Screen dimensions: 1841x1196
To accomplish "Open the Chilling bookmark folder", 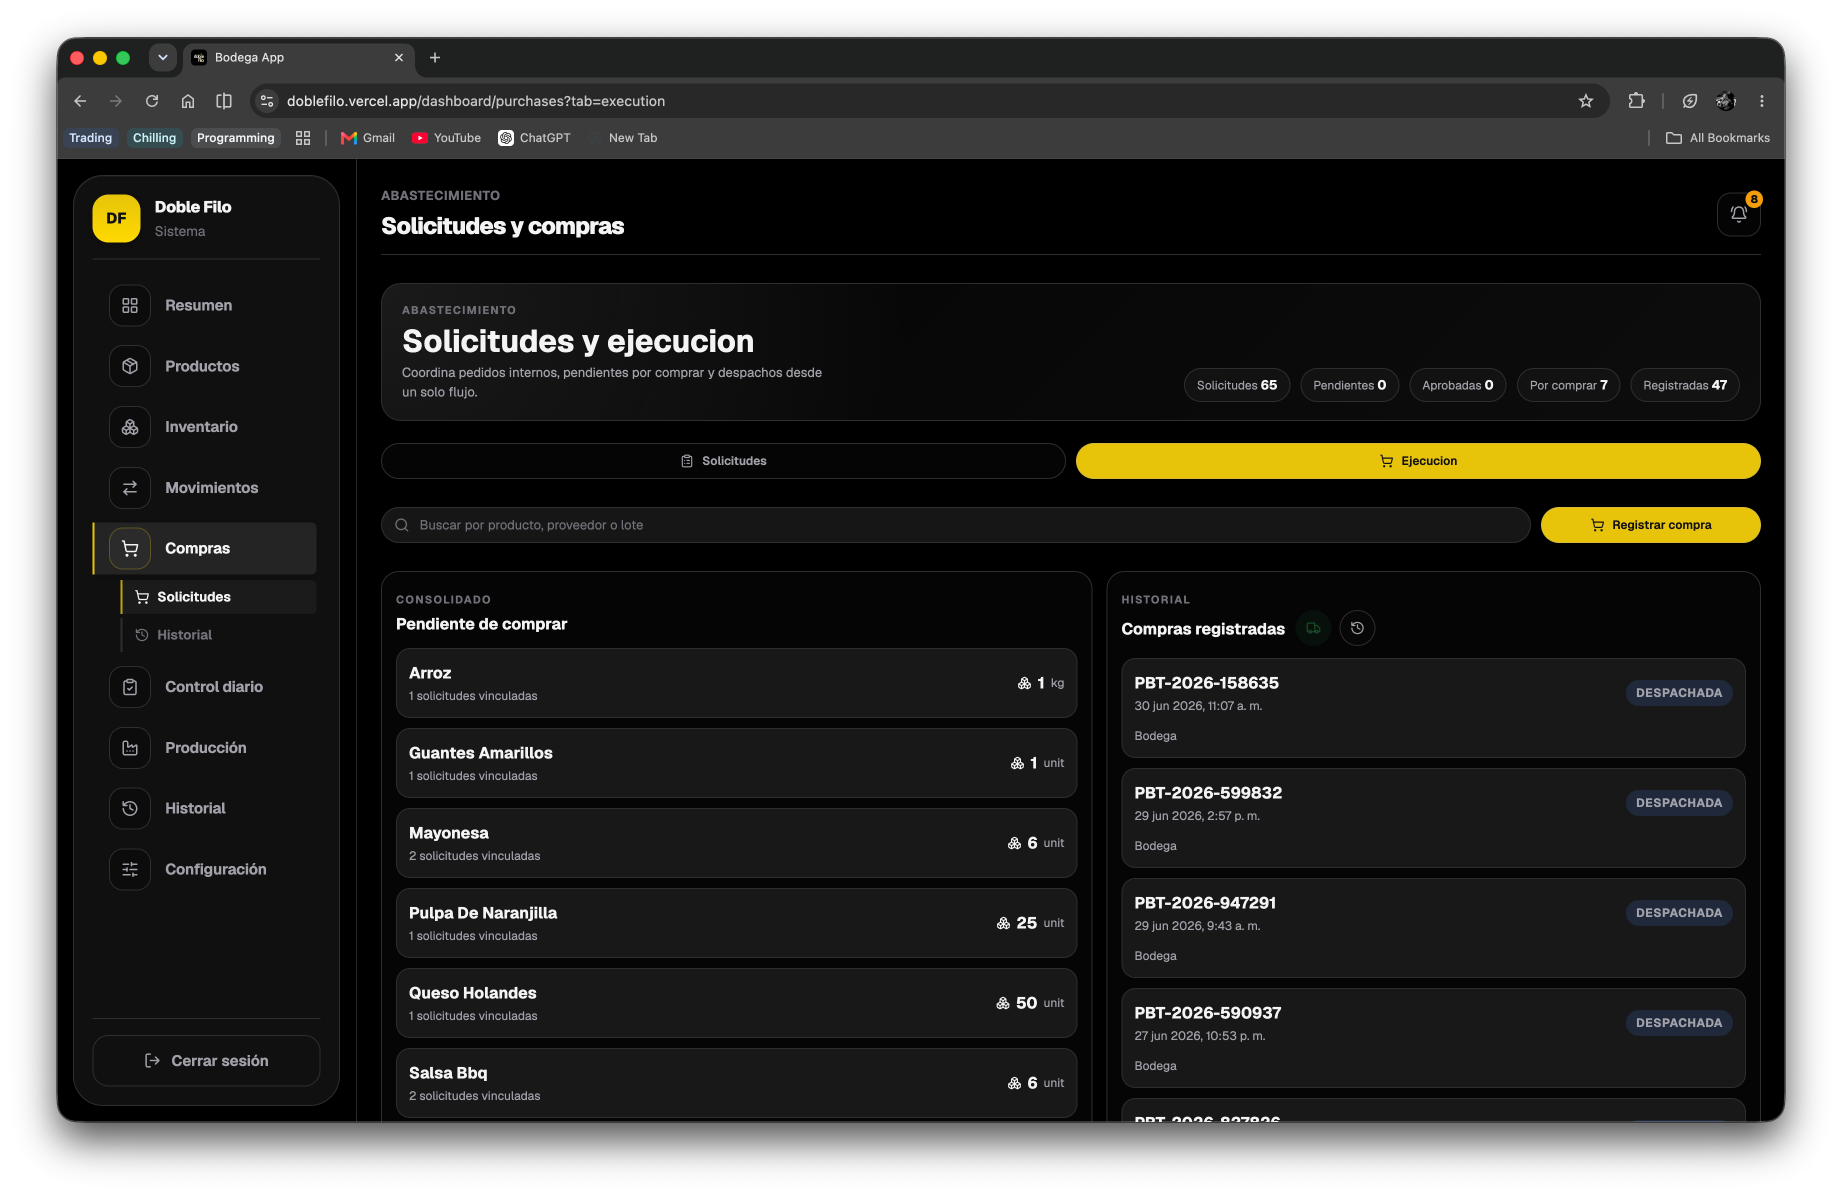I will click(x=154, y=138).
